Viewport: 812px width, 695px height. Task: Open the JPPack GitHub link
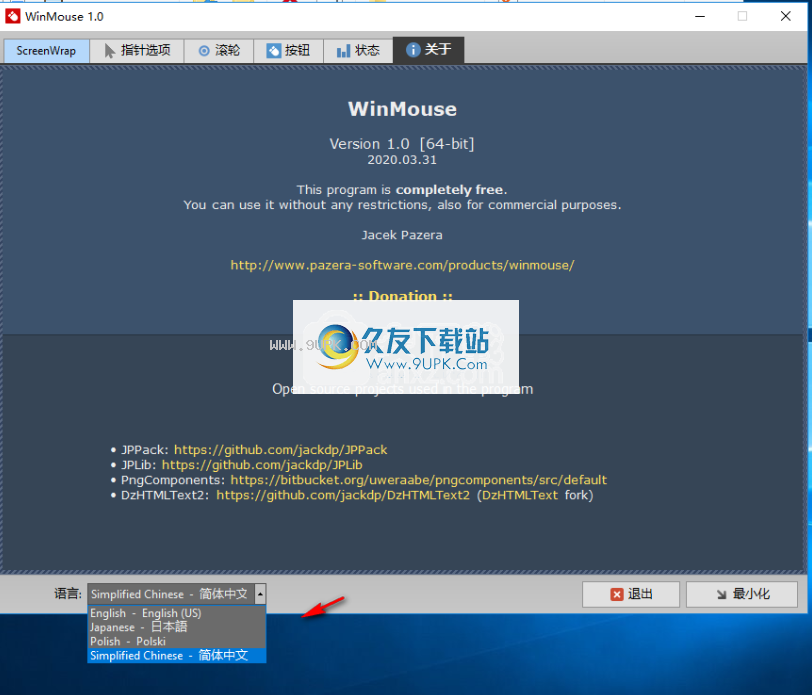click(281, 450)
